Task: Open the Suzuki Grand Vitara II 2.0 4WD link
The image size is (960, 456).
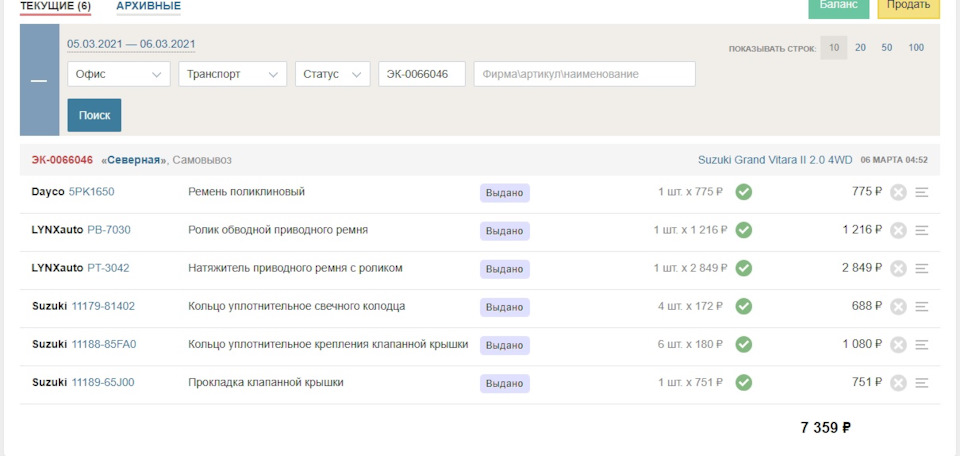Action: 774,160
